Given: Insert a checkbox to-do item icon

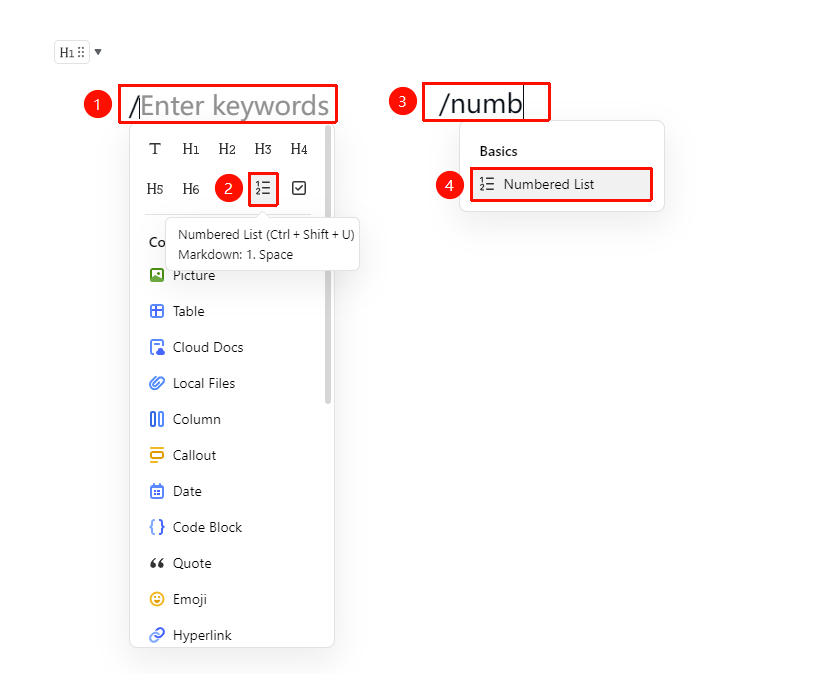Looking at the screenshot, I should (x=299, y=188).
